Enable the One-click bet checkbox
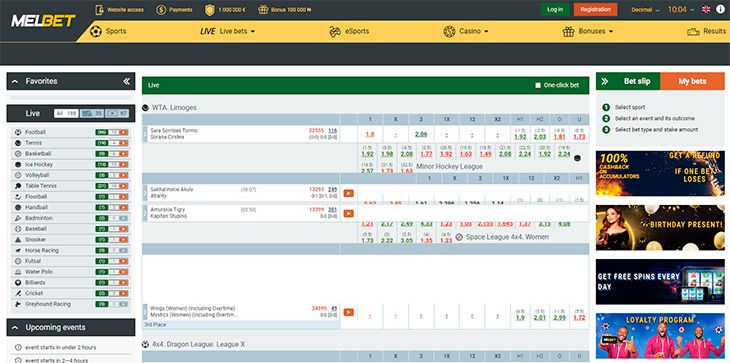 point(538,85)
